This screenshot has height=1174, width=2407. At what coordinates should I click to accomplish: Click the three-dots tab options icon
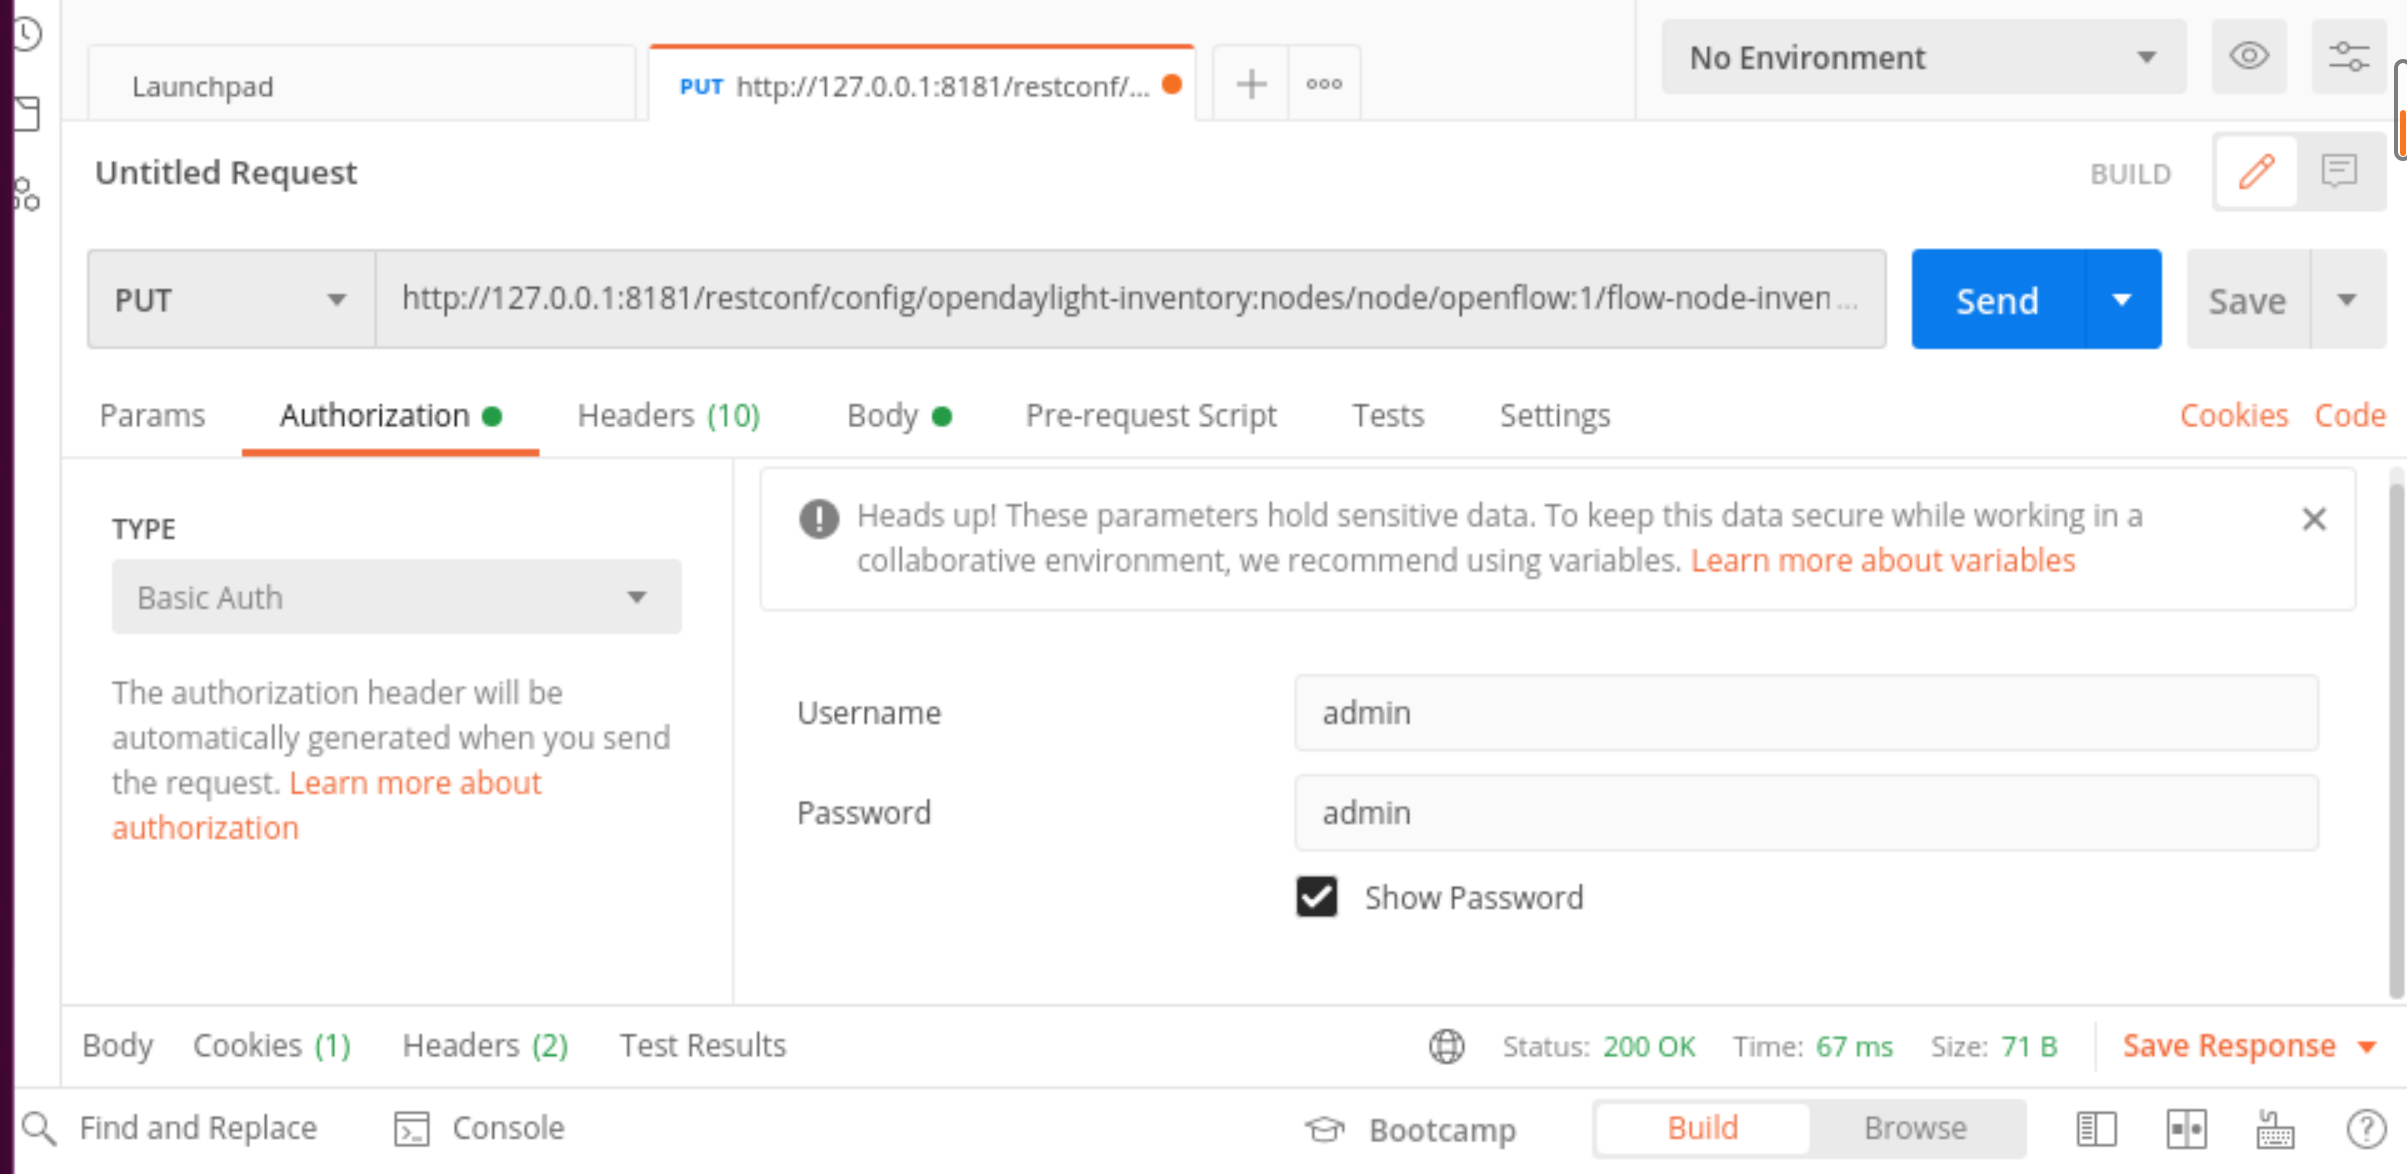1324,85
